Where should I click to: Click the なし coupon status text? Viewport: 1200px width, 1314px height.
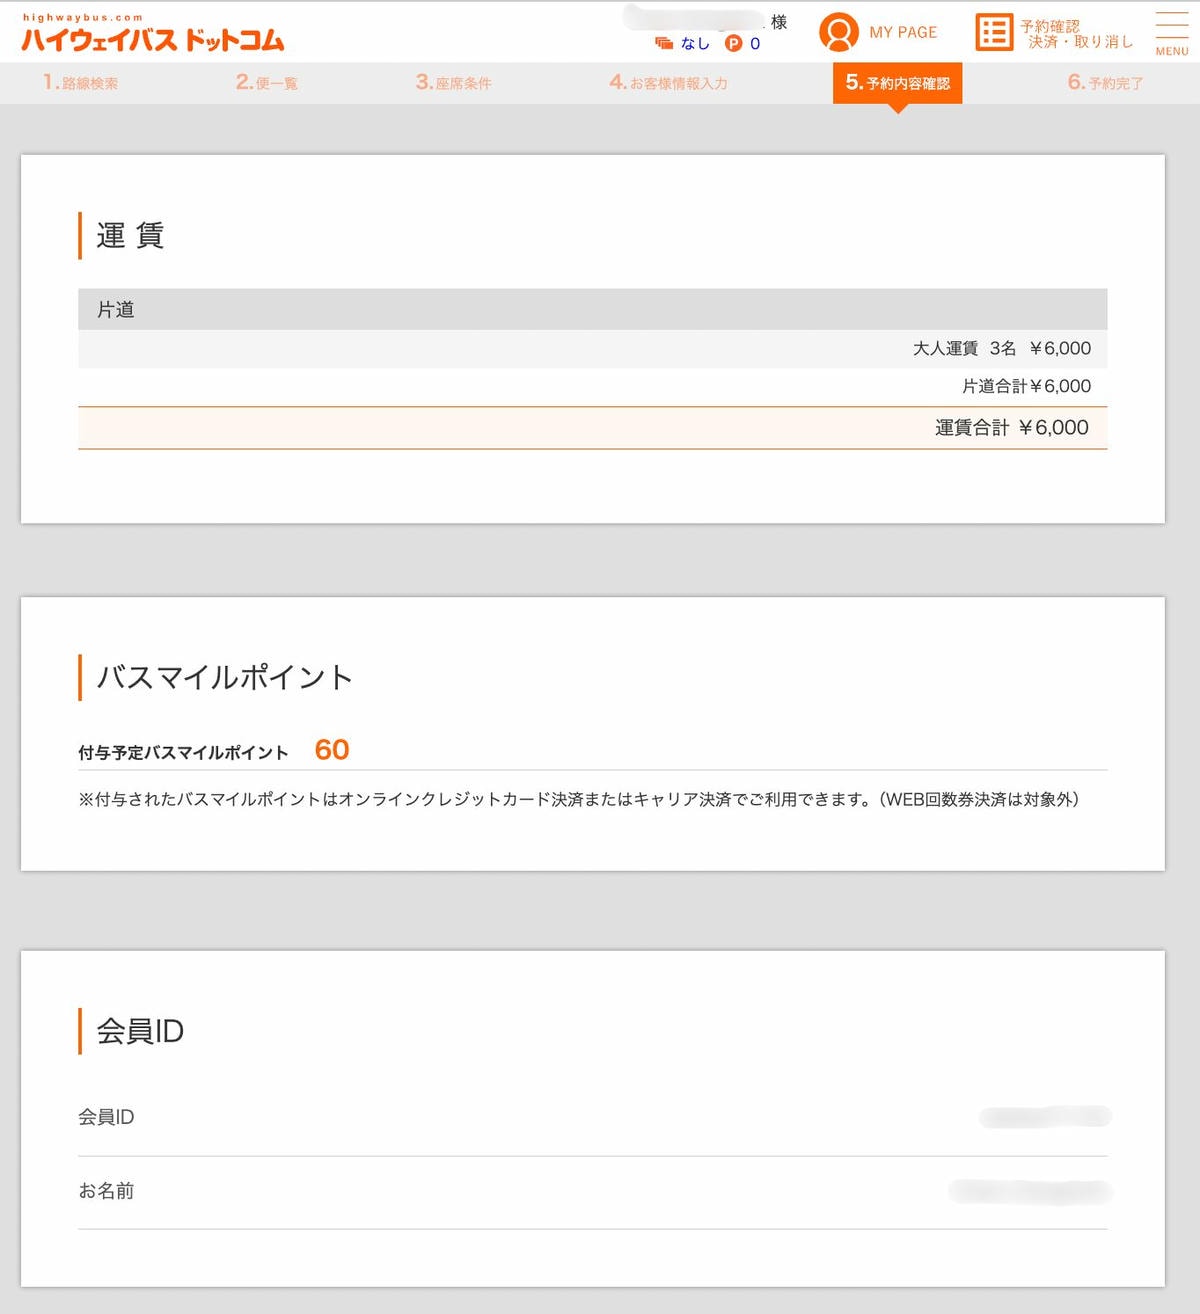[x=695, y=43]
